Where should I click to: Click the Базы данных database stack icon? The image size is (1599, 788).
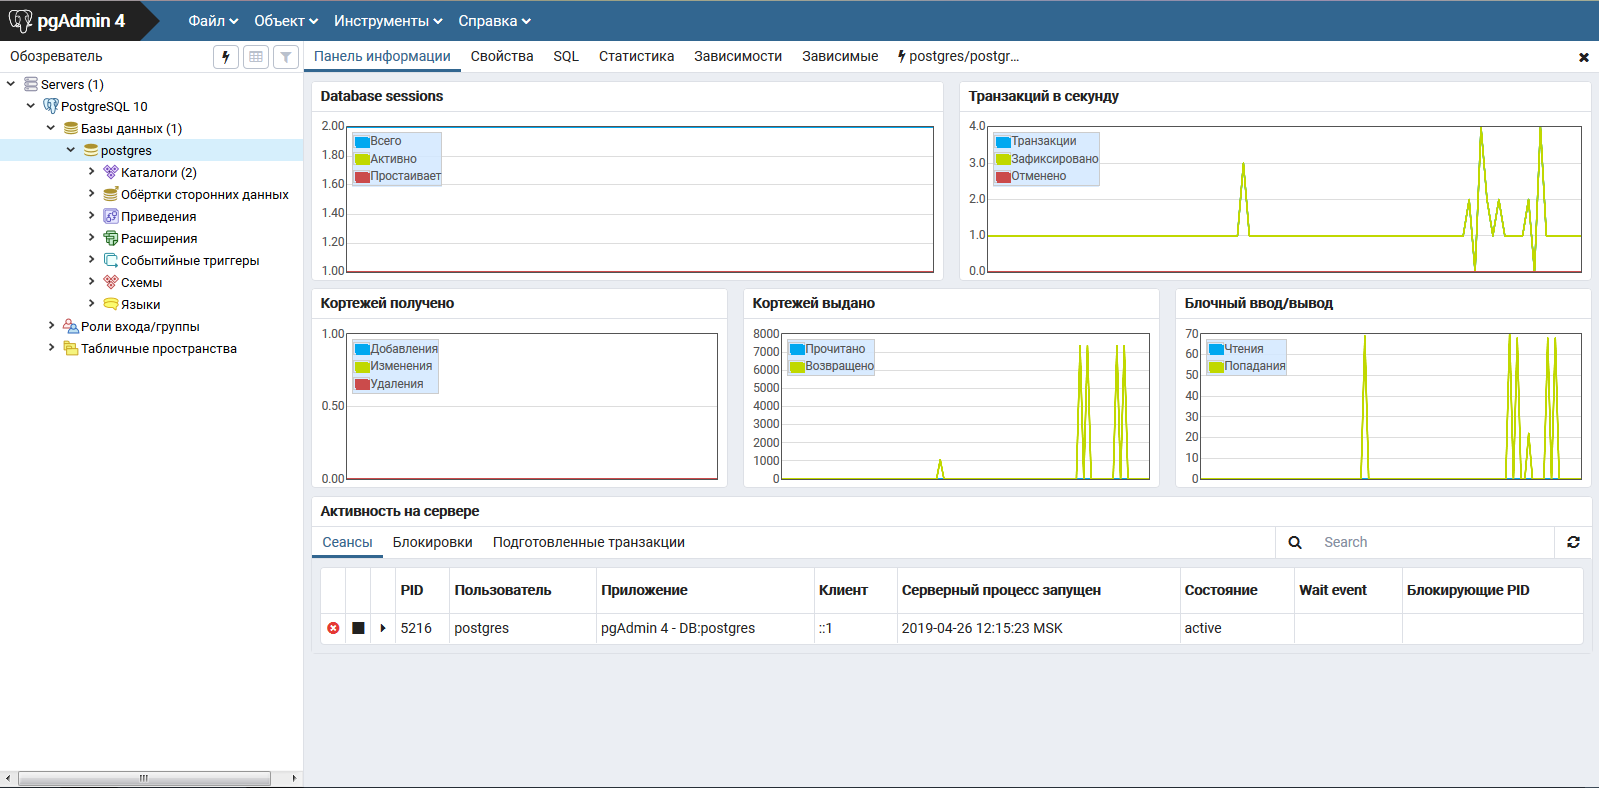(71, 128)
